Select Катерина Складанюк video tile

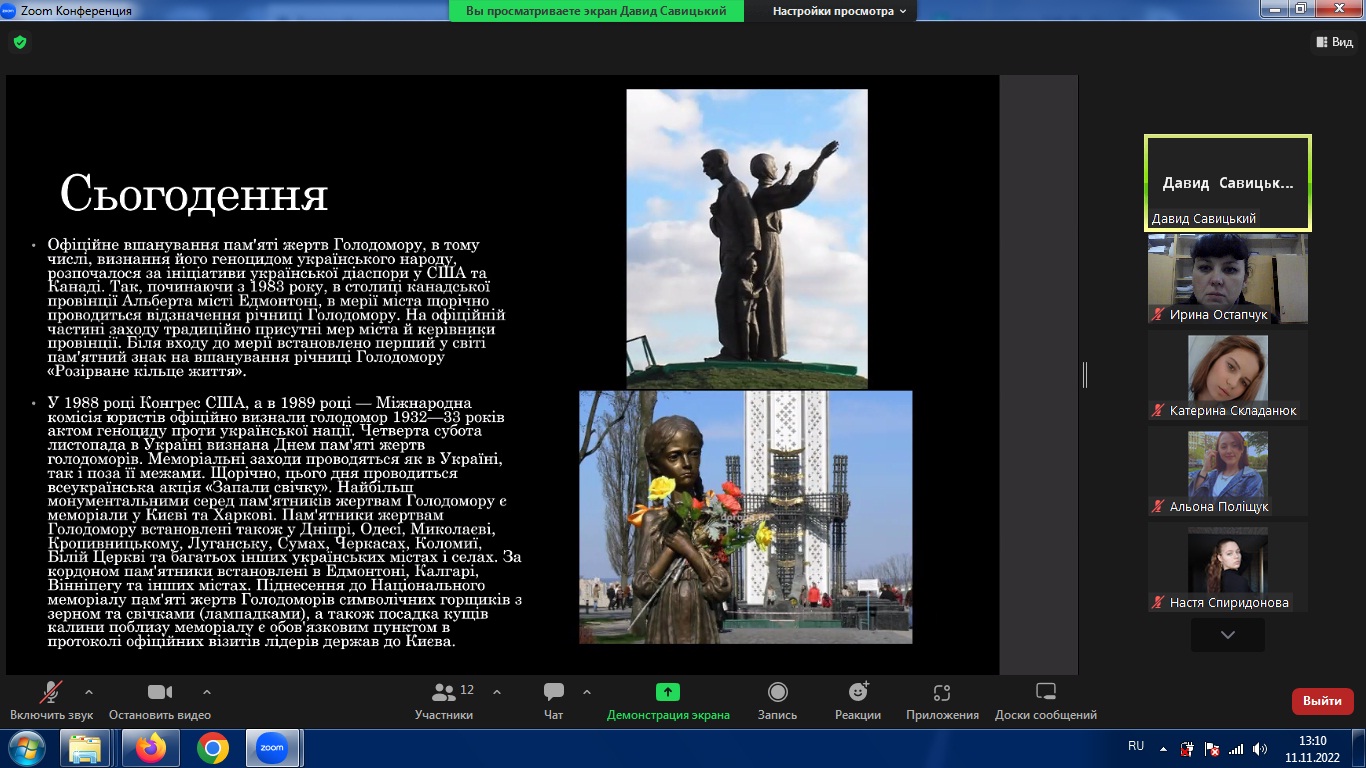coord(1228,375)
